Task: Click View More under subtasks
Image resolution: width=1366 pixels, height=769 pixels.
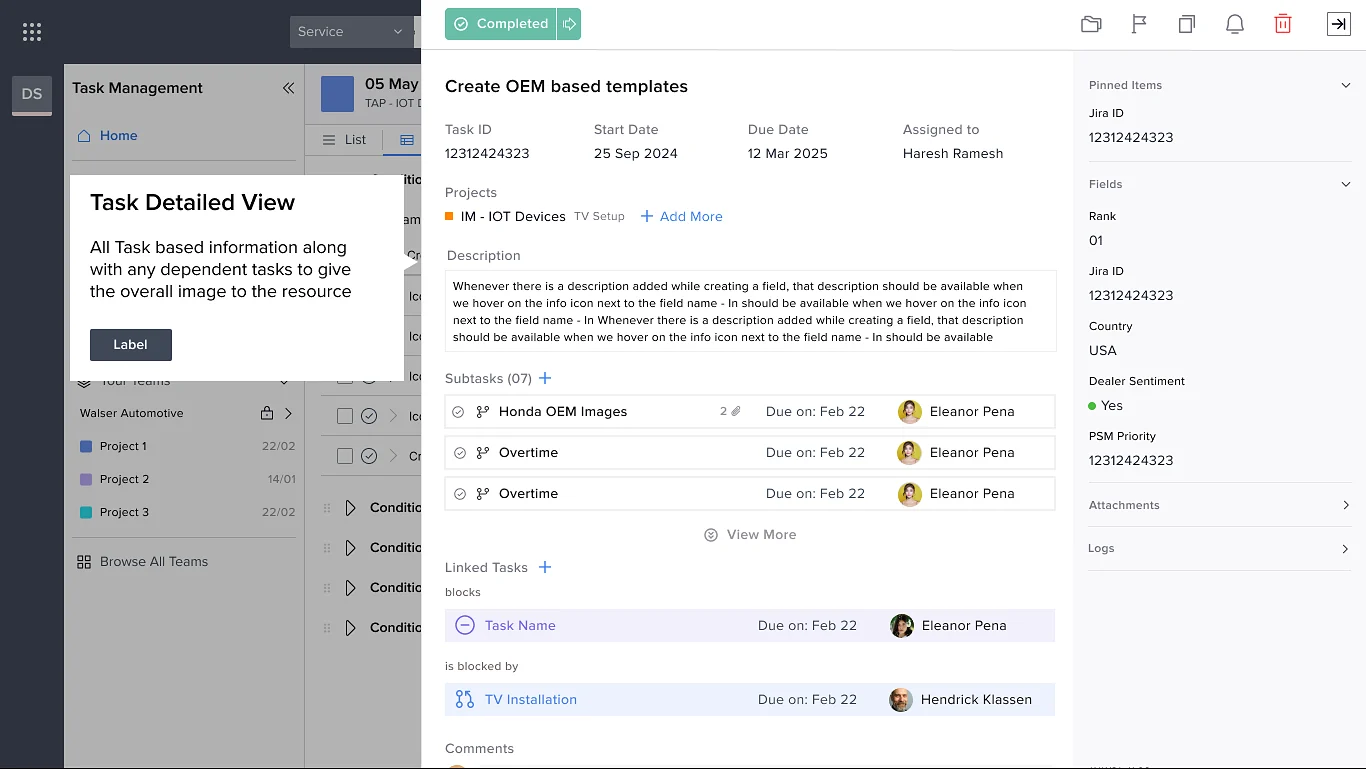Action: coord(750,535)
